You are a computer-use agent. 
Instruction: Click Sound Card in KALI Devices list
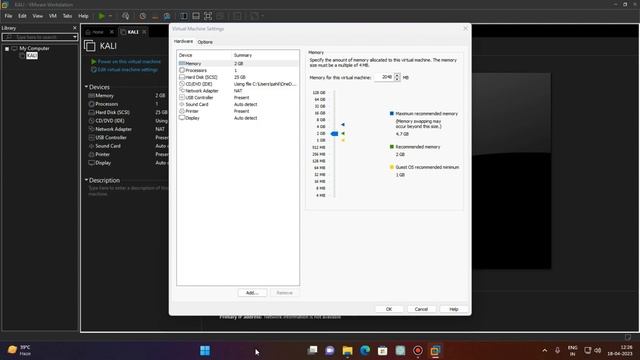tap(108, 146)
